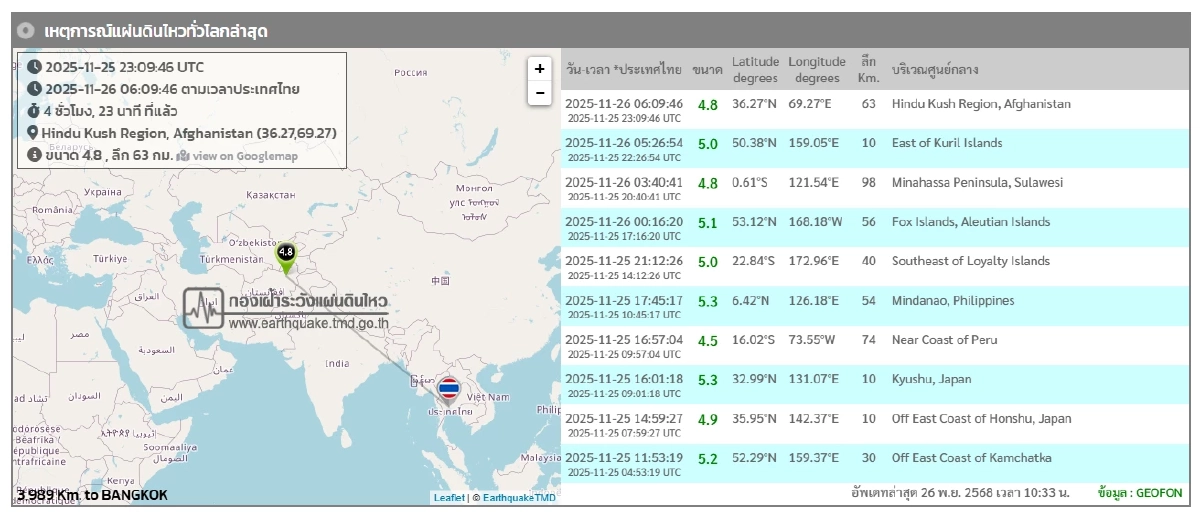Click the timestamp 2025-11-25 16:01:18
1200x517 pixels.
tap(624, 379)
